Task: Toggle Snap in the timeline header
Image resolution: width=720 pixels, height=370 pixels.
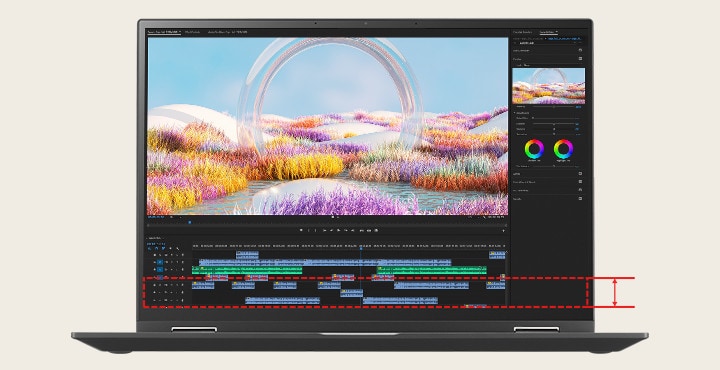Action: click(157, 248)
